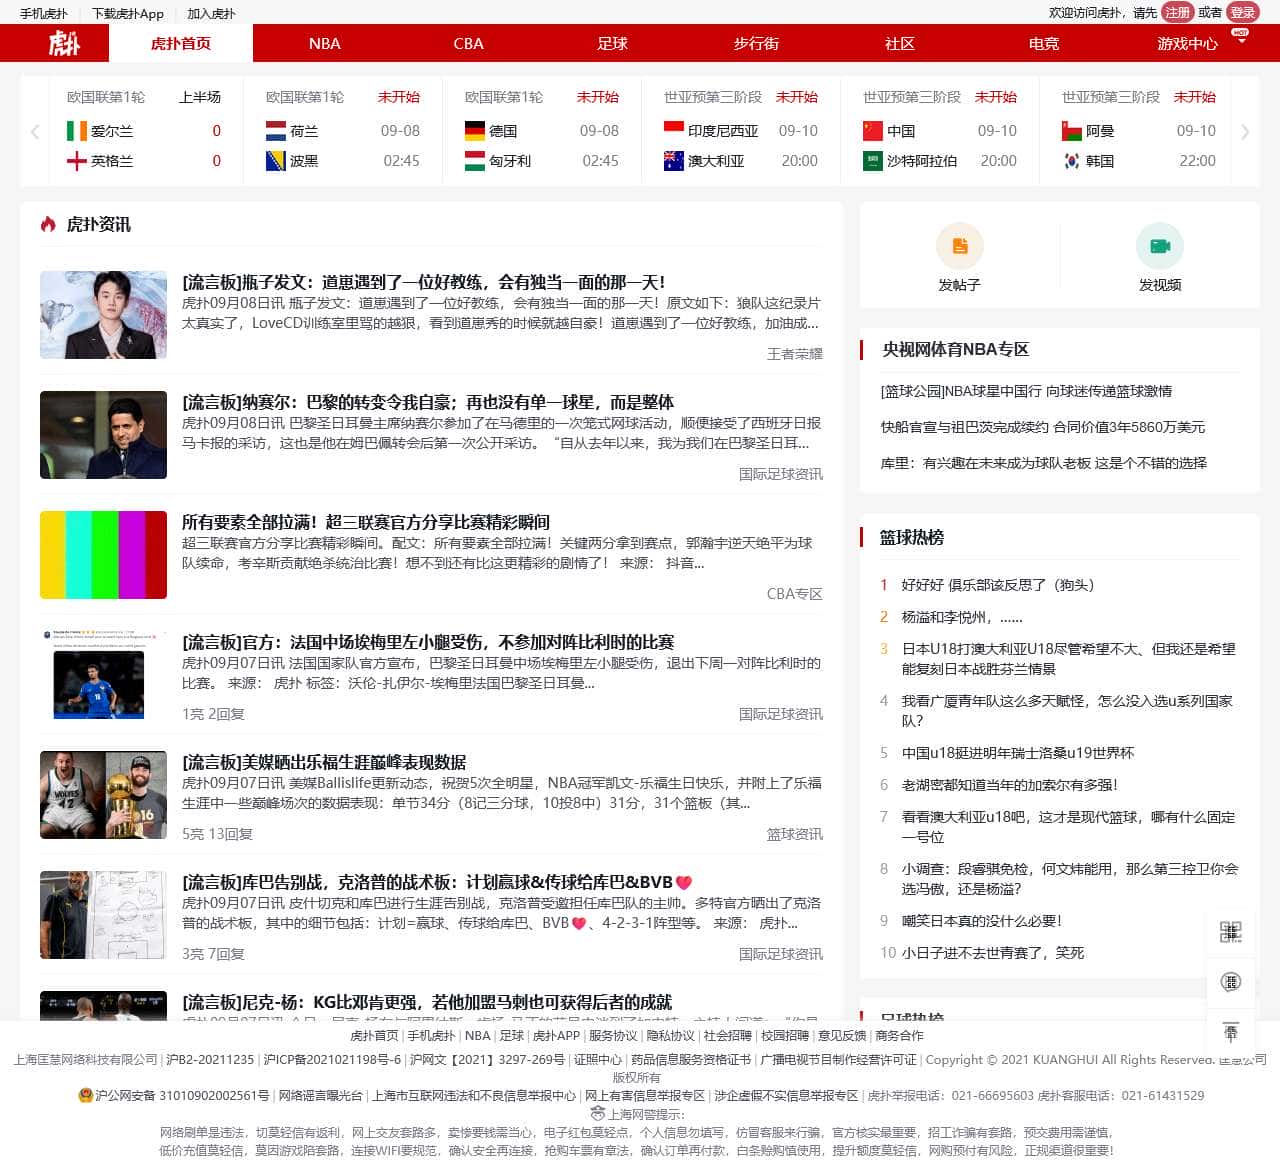Image resolution: width=1280 pixels, height=1167 pixels.
Task: Click the England flag in the scoreboard
Action: 76,161
